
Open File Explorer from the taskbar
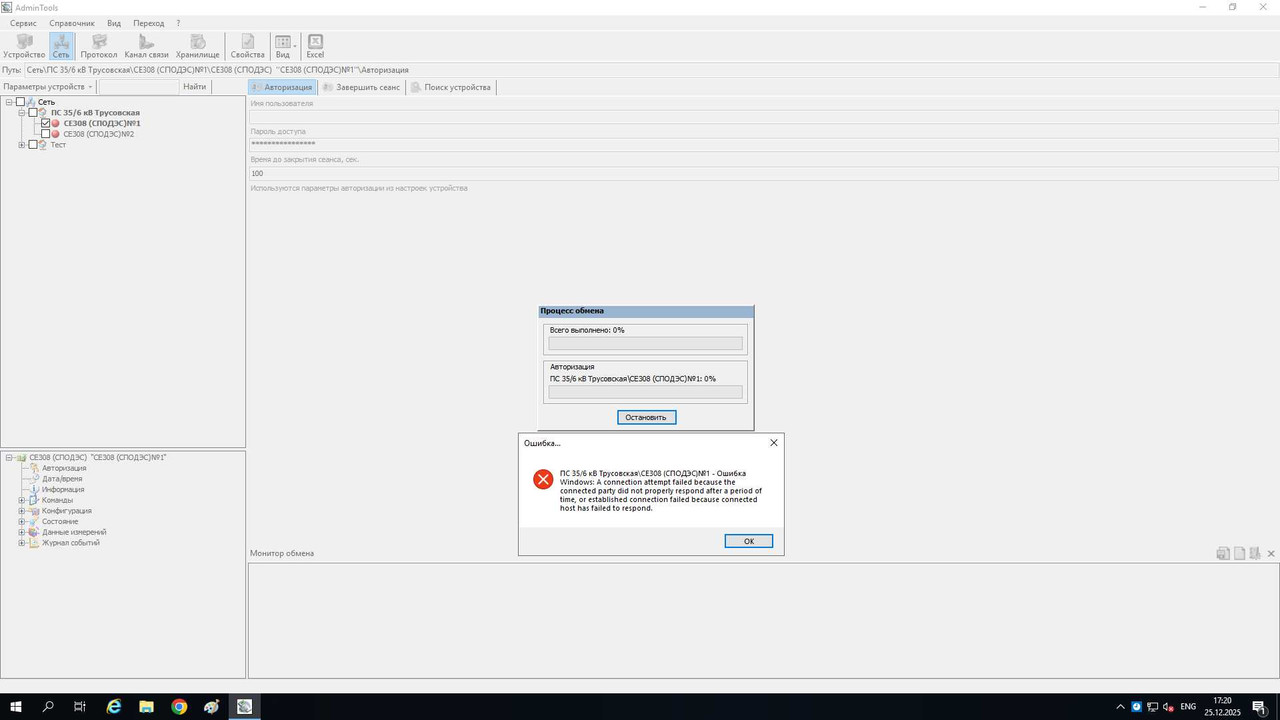[x=146, y=707]
